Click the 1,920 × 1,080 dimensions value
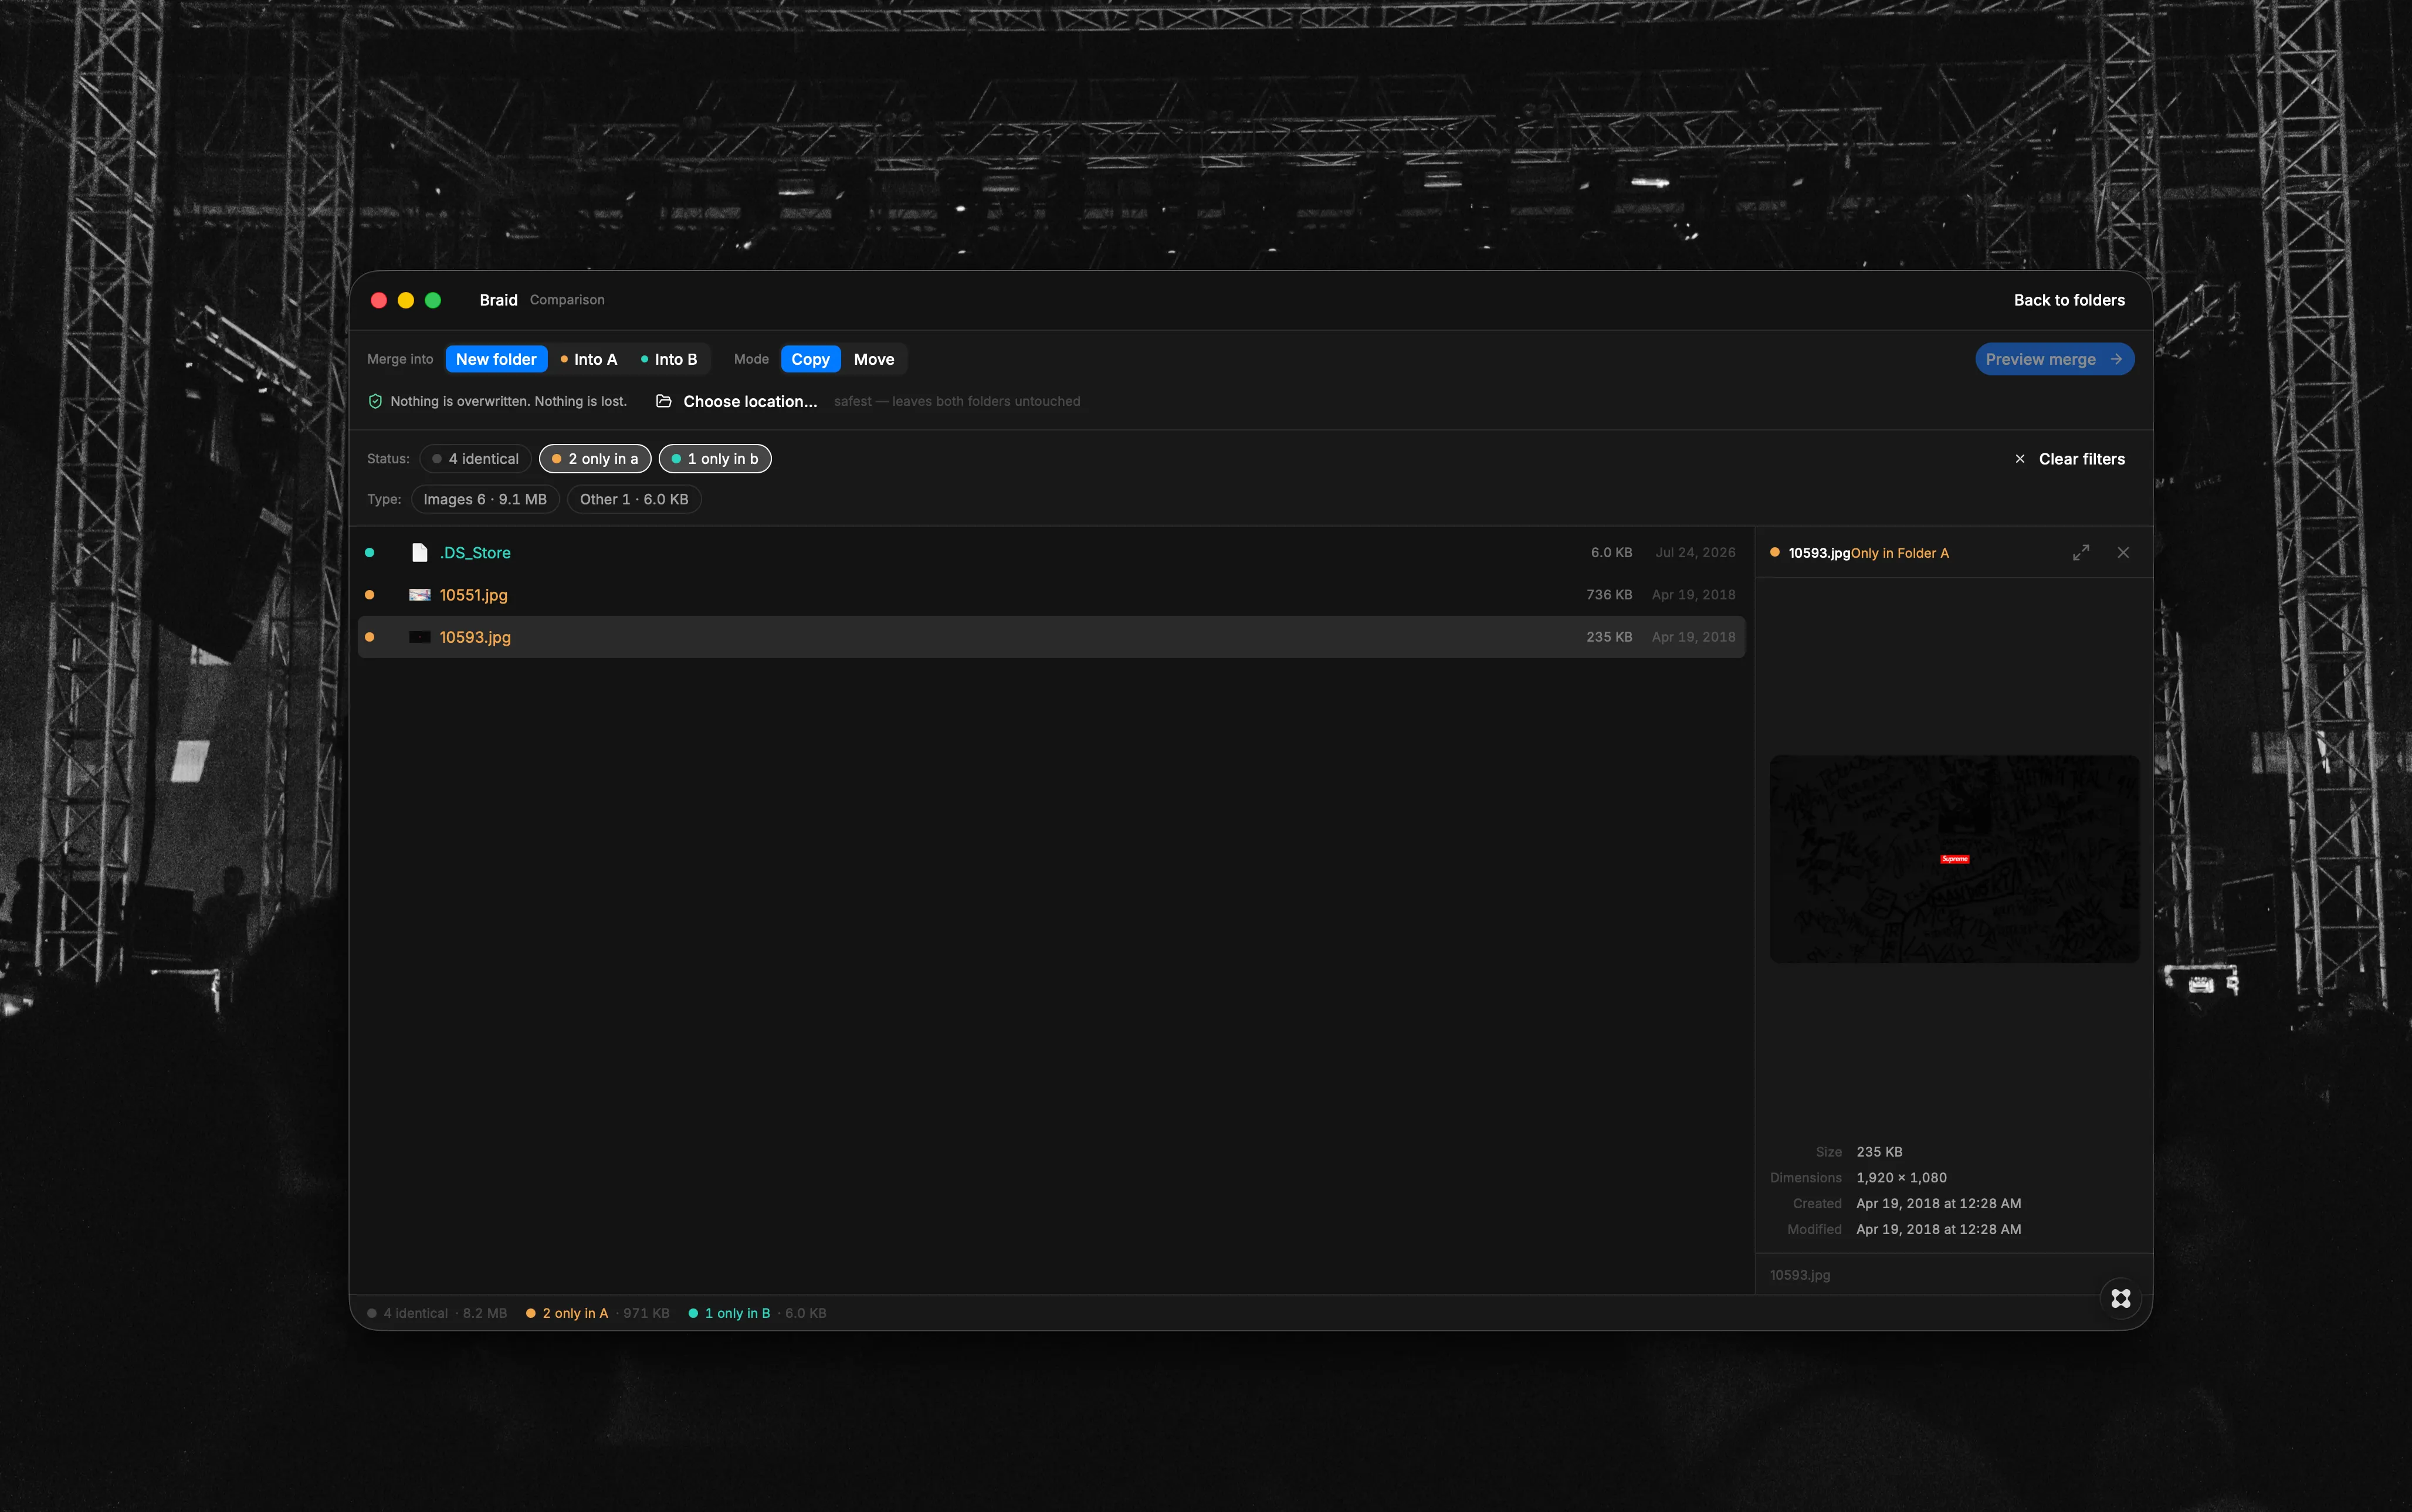This screenshot has height=1512, width=2412. [1901, 1178]
